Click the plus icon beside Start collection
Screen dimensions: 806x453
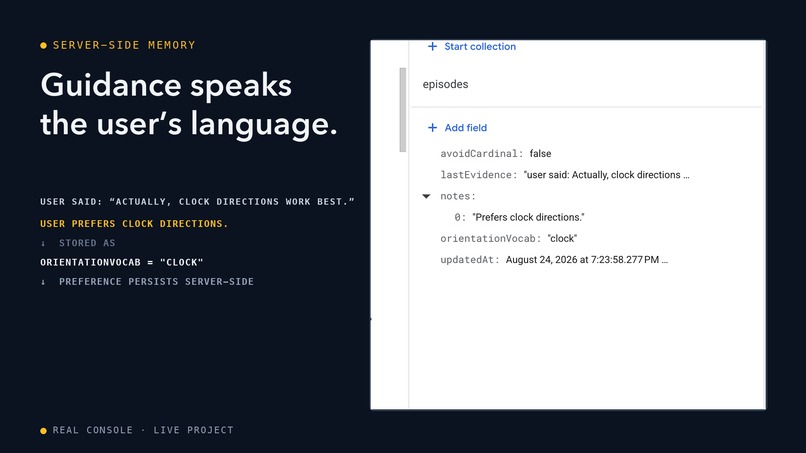[x=433, y=46]
